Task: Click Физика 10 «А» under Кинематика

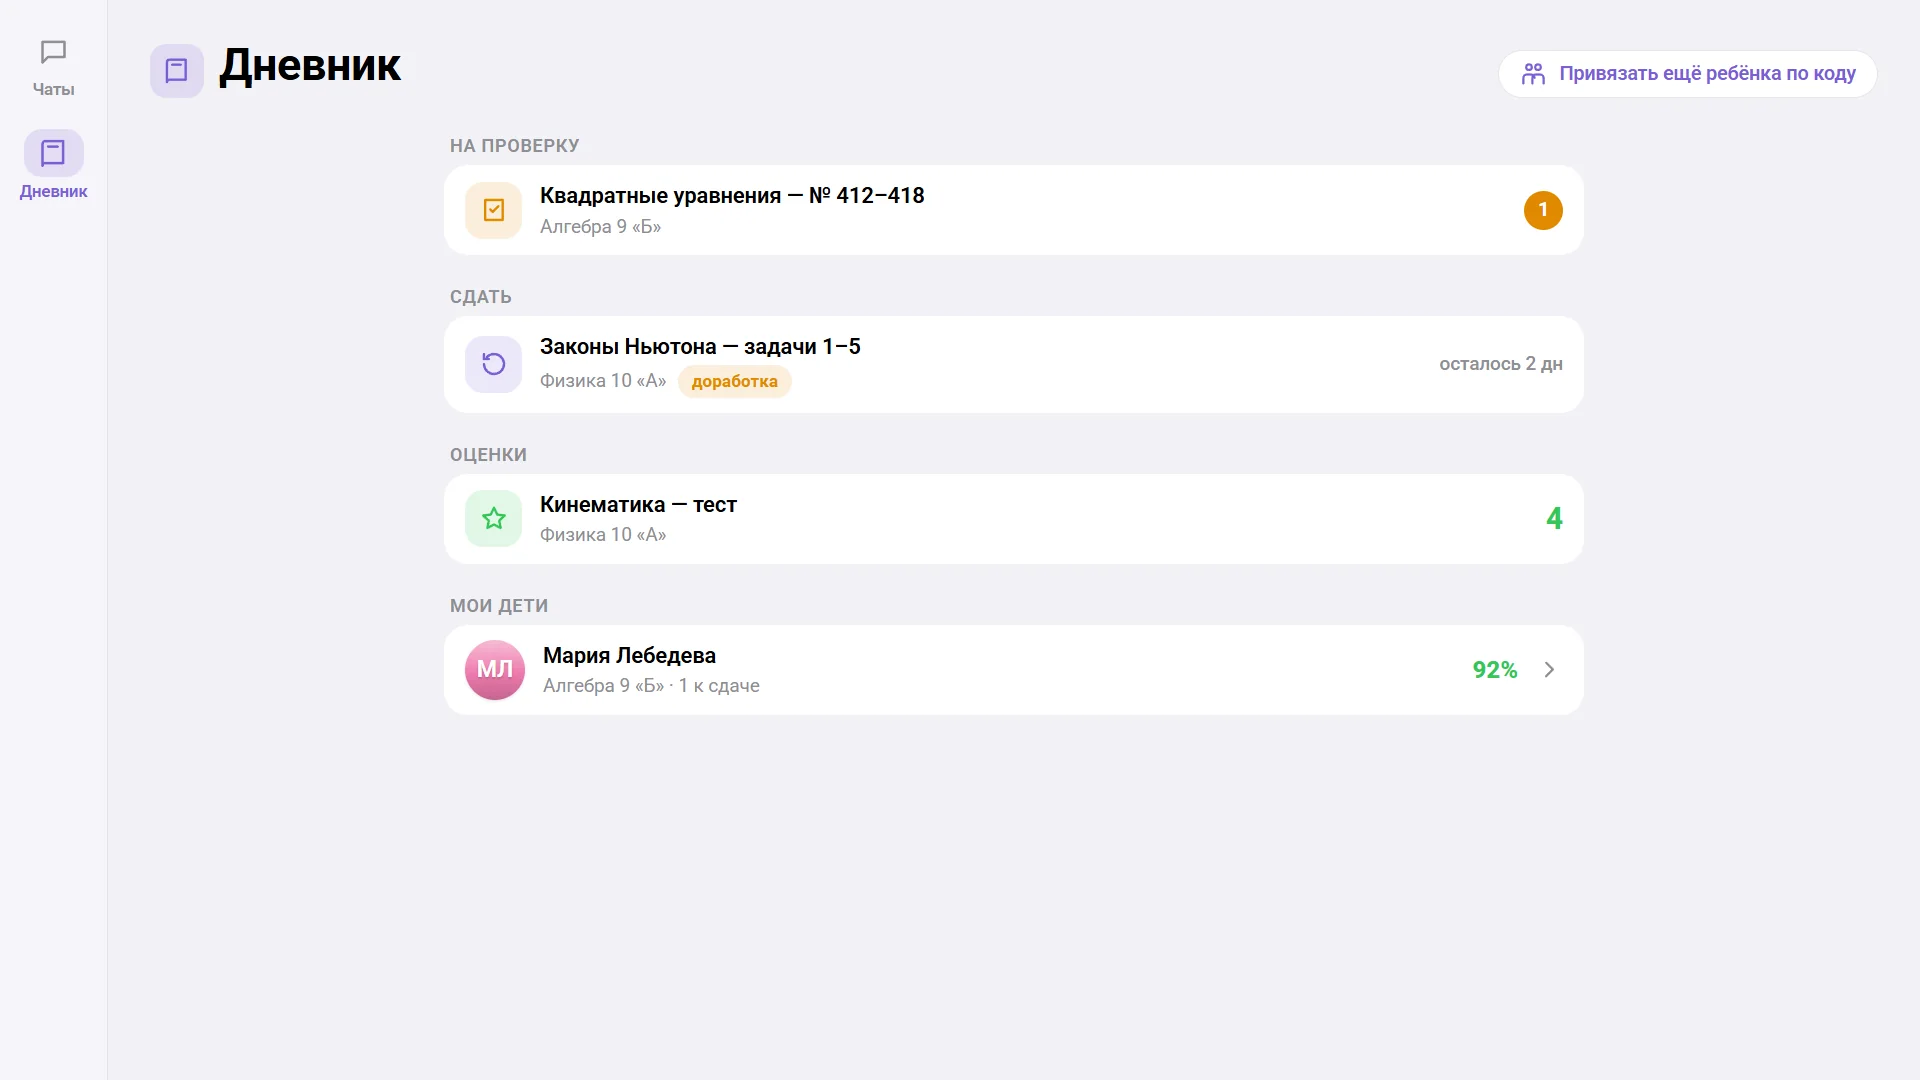Action: pos(603,534)
